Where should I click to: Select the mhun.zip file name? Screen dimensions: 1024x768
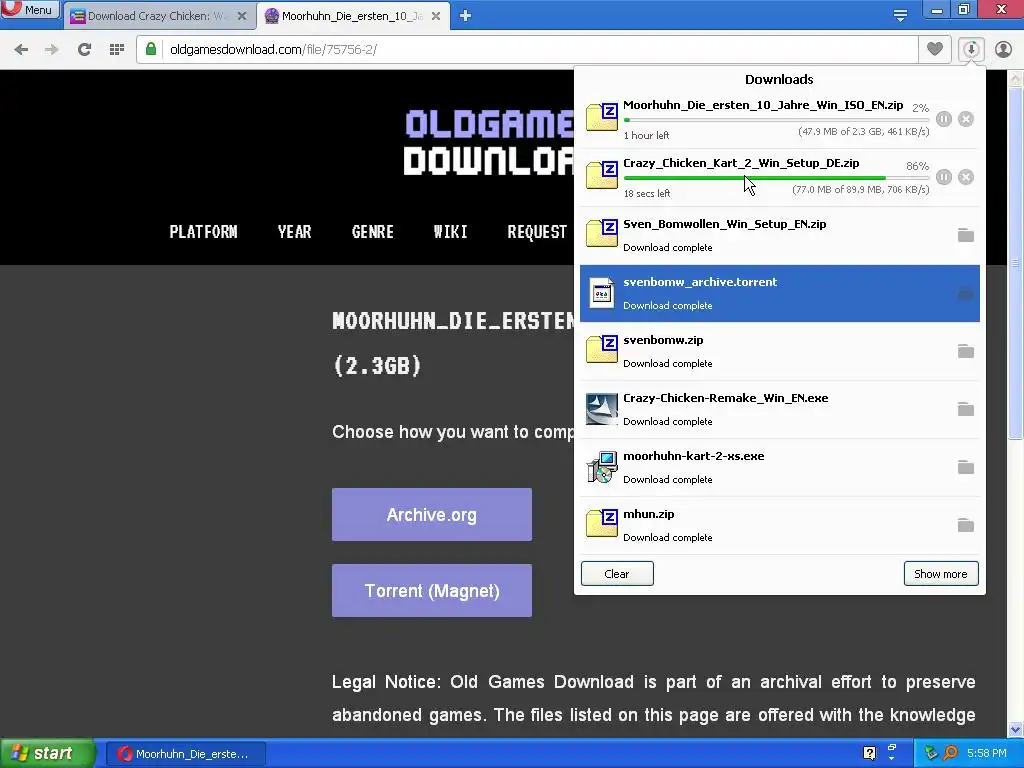[648, 515]
